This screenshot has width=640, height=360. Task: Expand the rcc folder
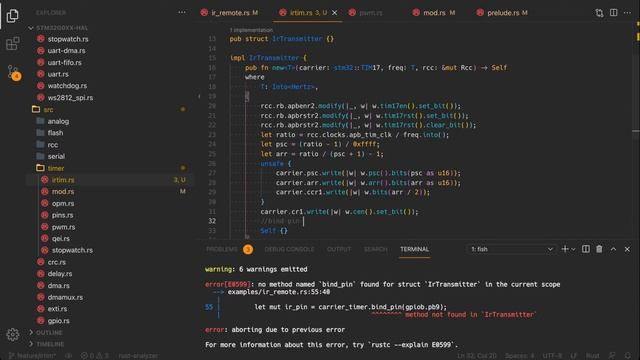click(53, 144)
